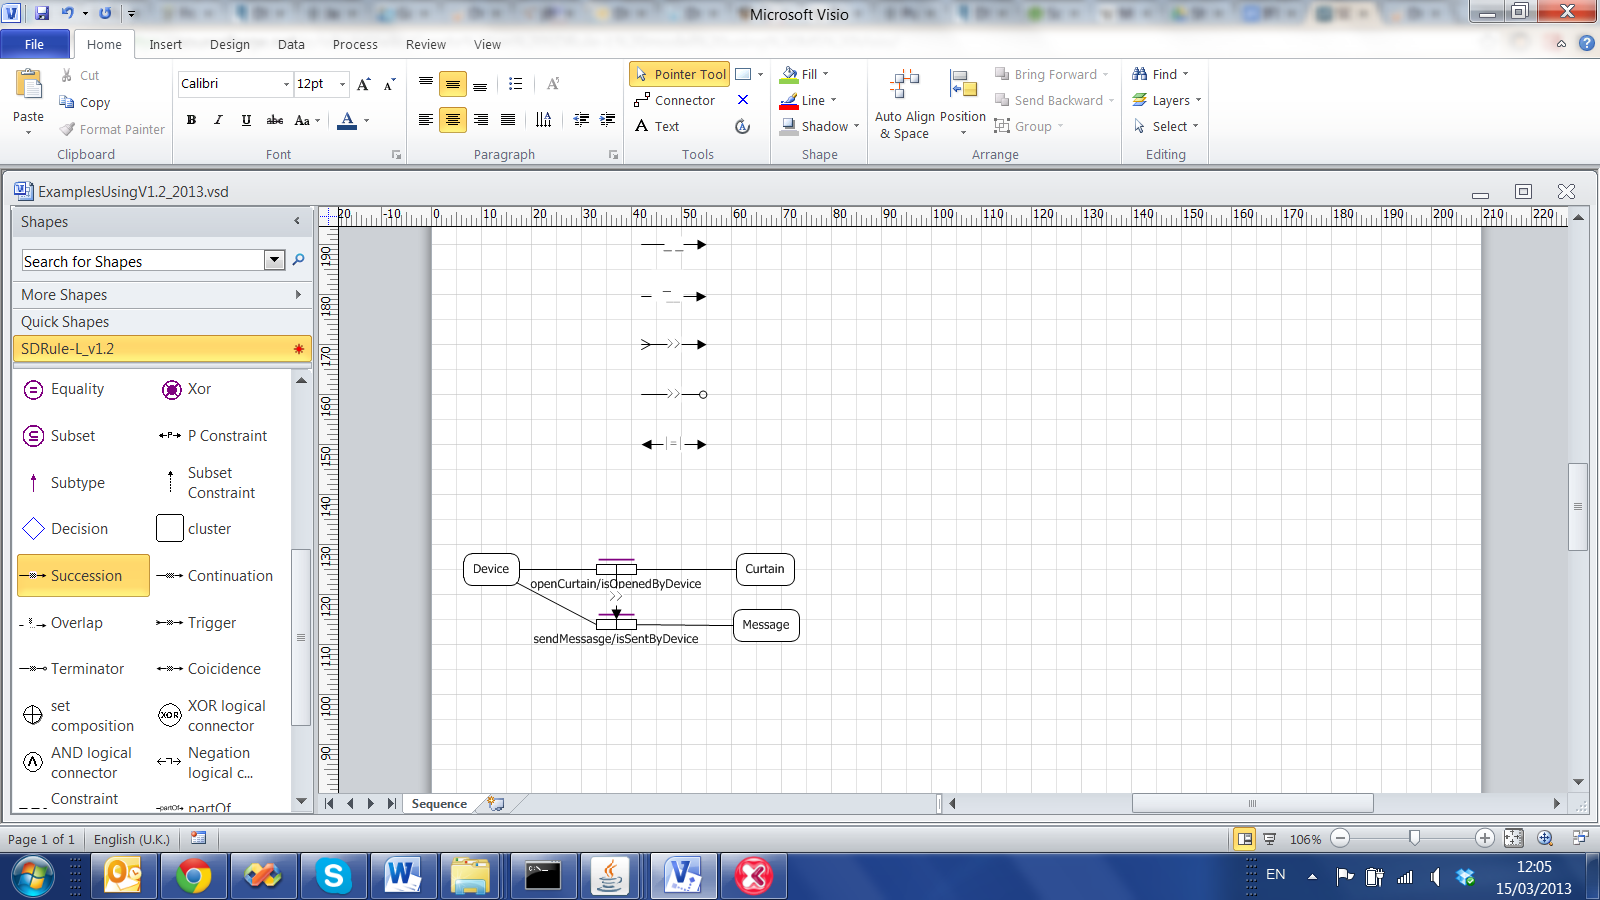Screen dimensions: 1600x900
Task: Click the zoom in plus button
Action: [x=1485, y=838]
